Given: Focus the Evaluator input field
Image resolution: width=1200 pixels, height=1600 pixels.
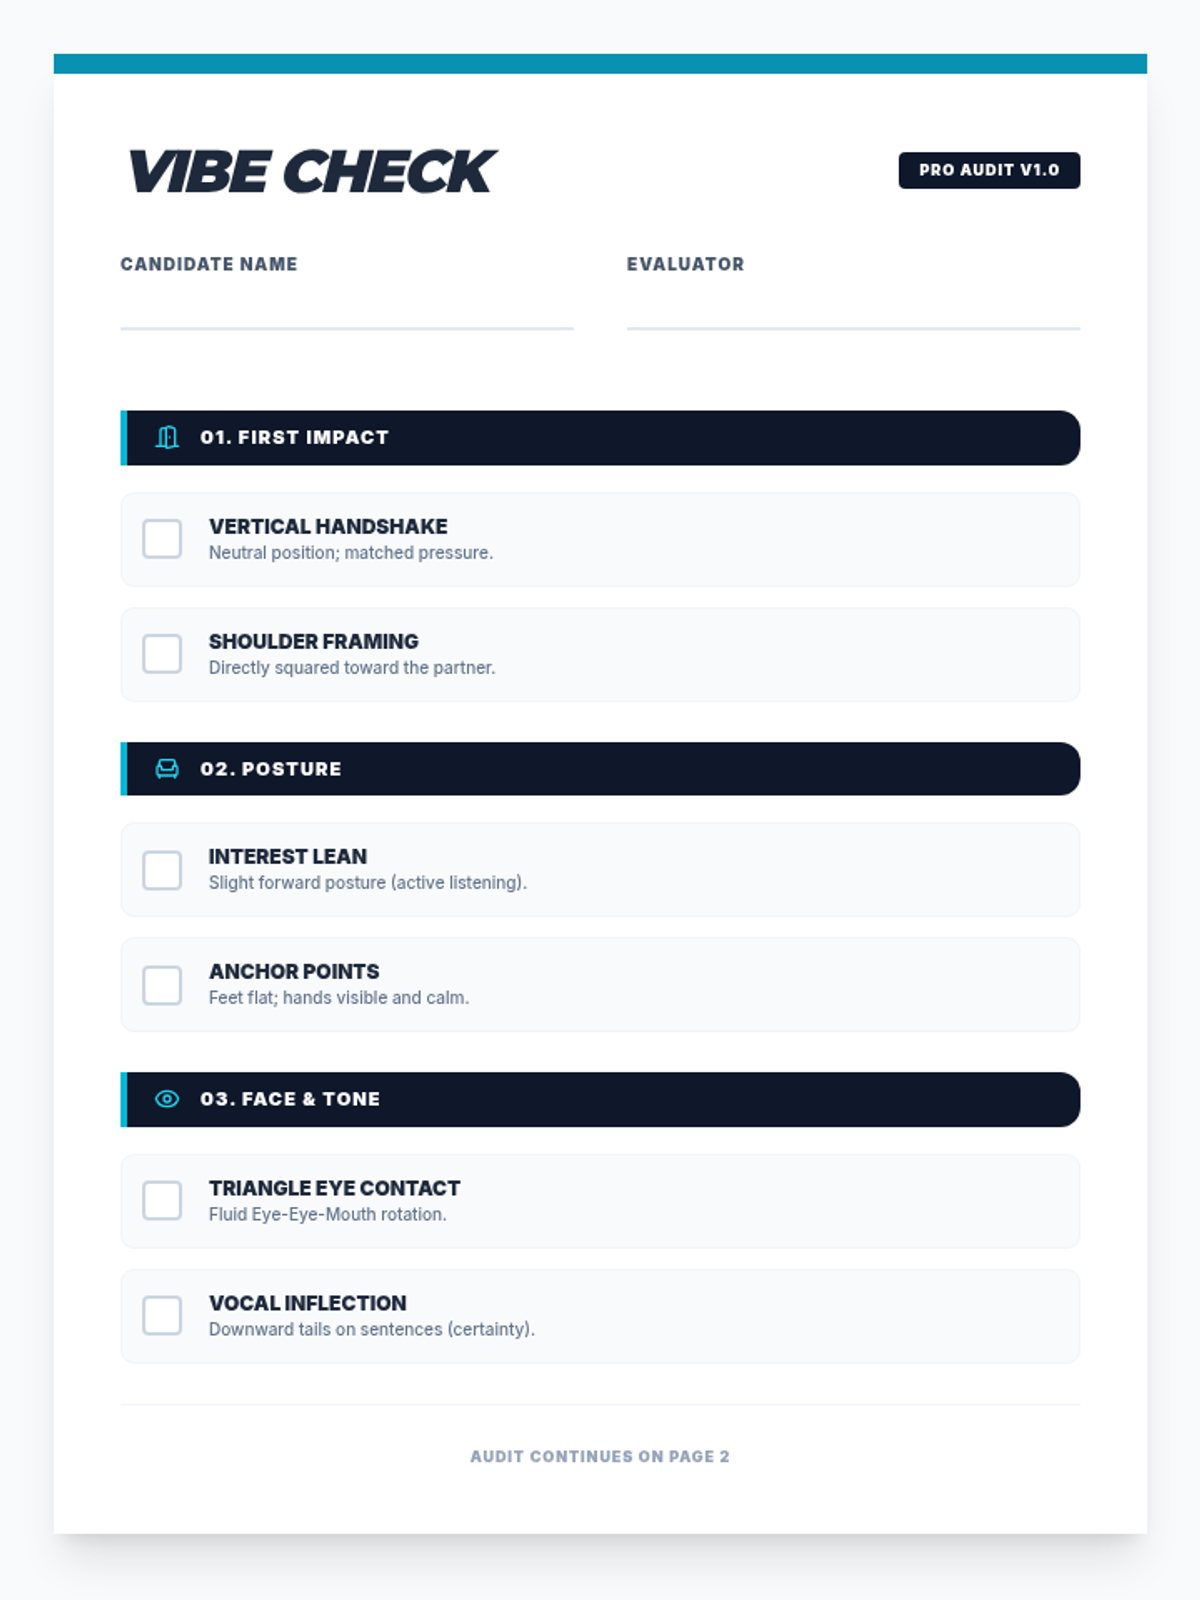Looking at the screenshot, I should point(853,308).
